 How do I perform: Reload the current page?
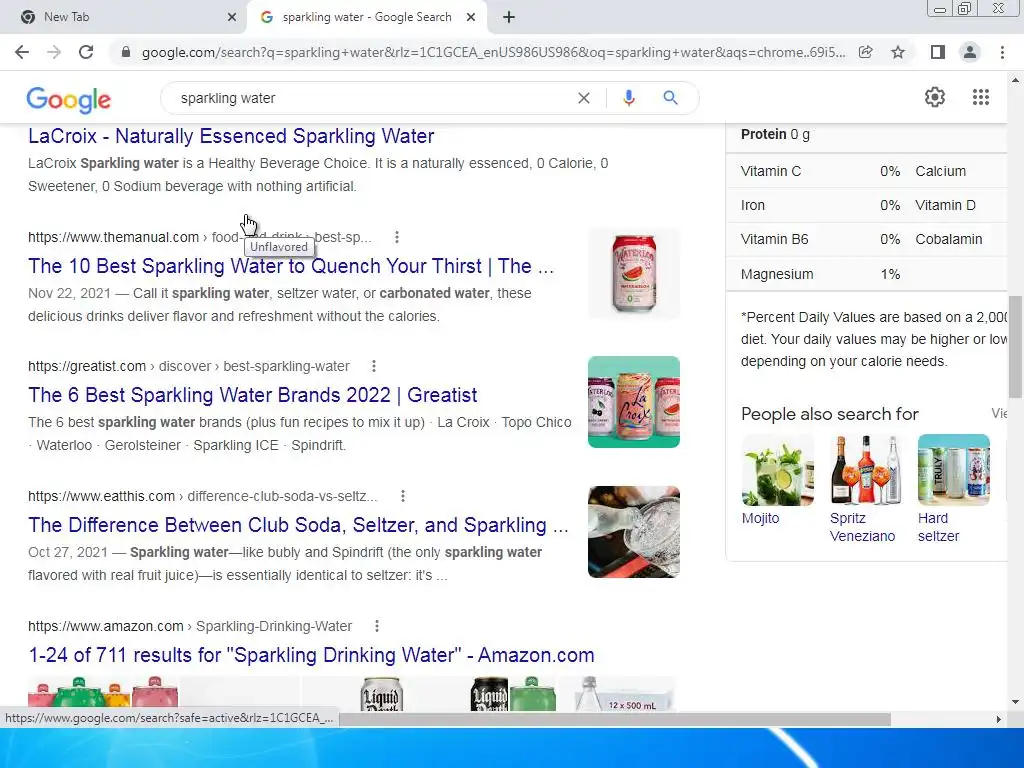[x=86, y=52]
